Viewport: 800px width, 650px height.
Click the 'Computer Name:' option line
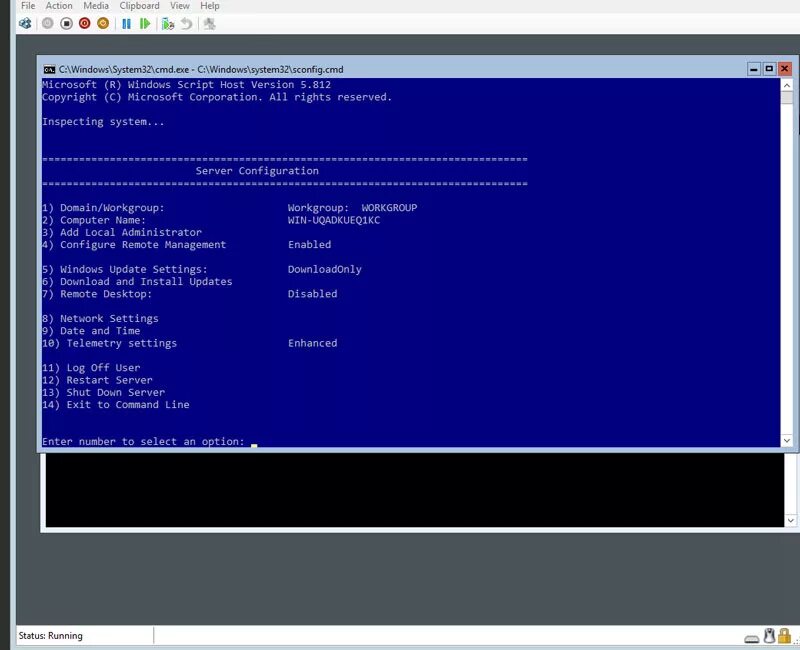click(94, 220)
